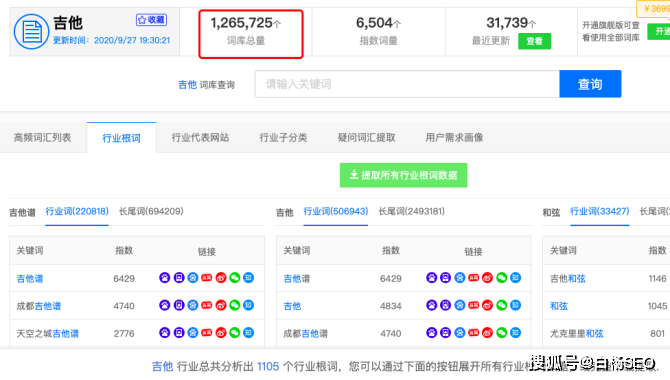Click index value 4834
Viewport: 670px width, 380px height.
(391, 306)
